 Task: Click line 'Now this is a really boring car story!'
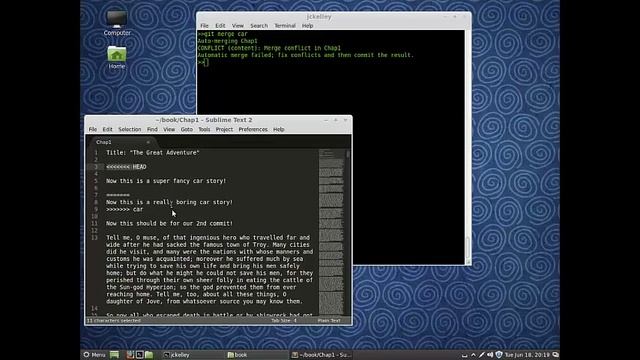(x=169, y=202)
